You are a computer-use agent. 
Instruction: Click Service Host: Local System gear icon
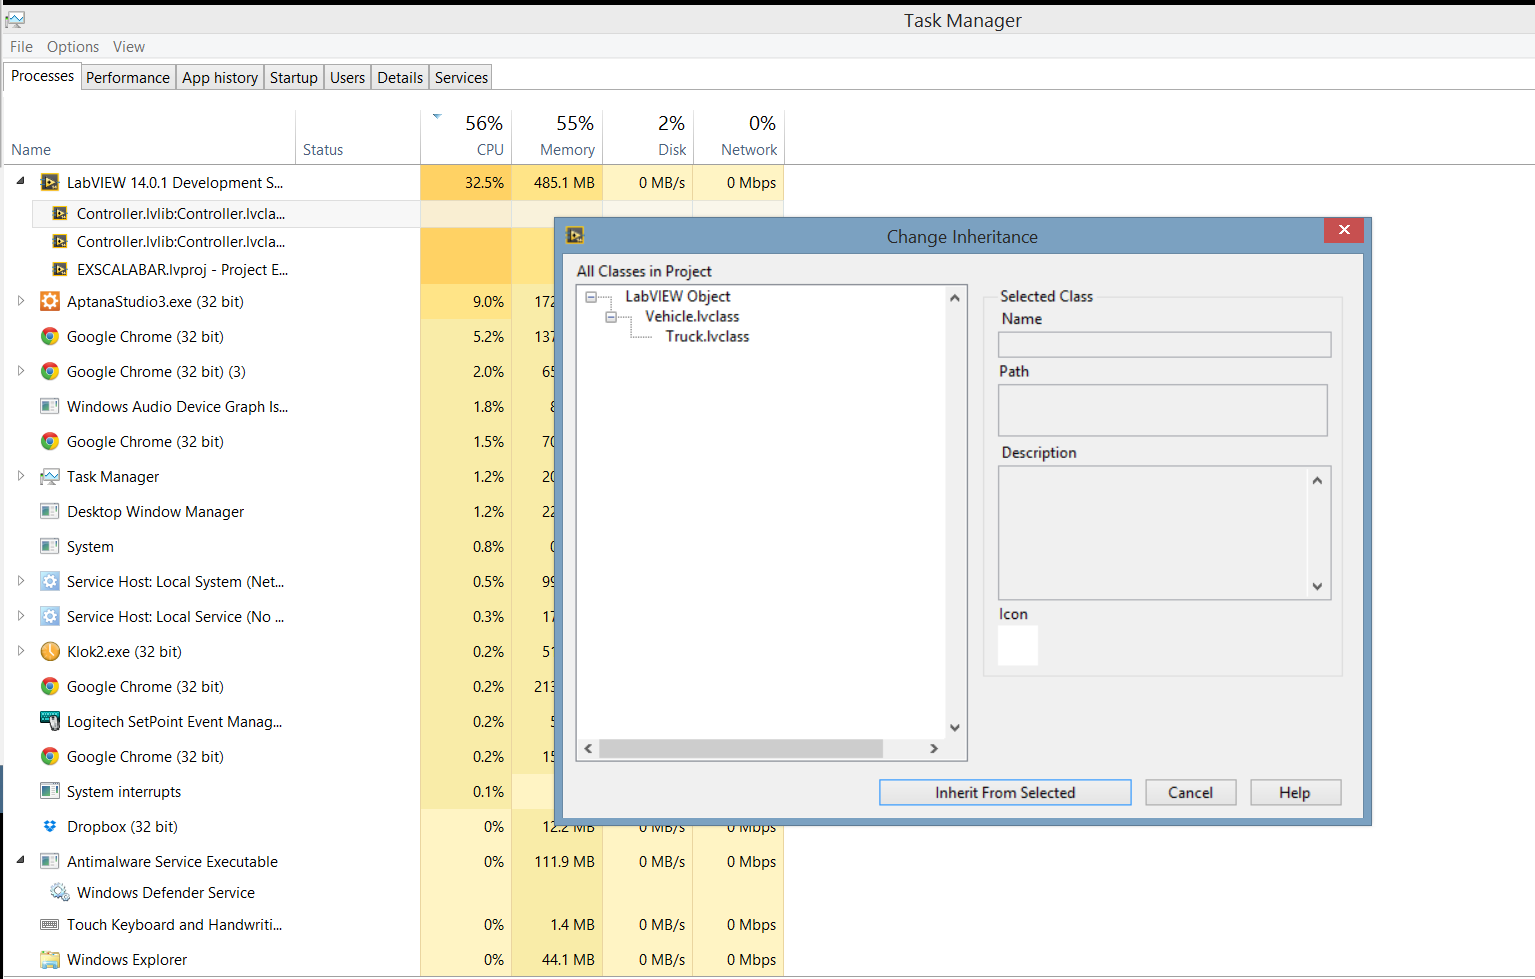(49, 581)
